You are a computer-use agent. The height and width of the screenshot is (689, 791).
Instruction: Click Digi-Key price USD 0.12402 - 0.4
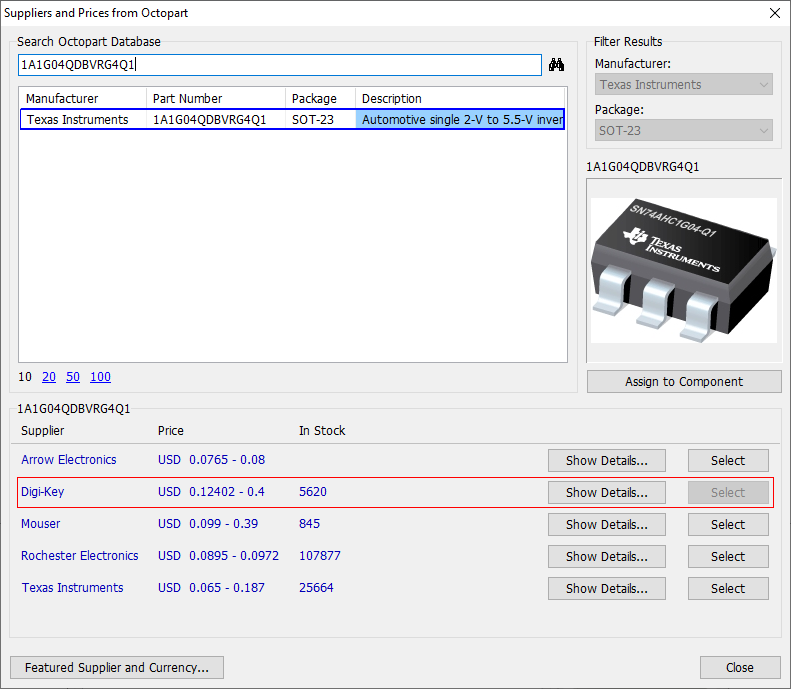coord(211,492)
